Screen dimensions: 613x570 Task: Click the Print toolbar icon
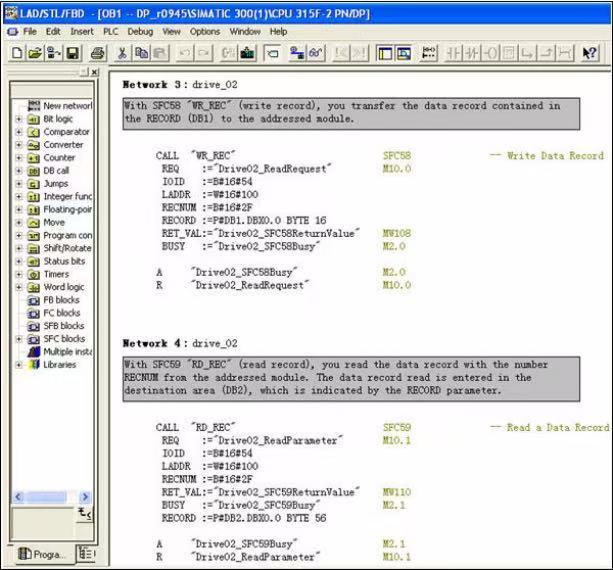click(x=97, y=52)
